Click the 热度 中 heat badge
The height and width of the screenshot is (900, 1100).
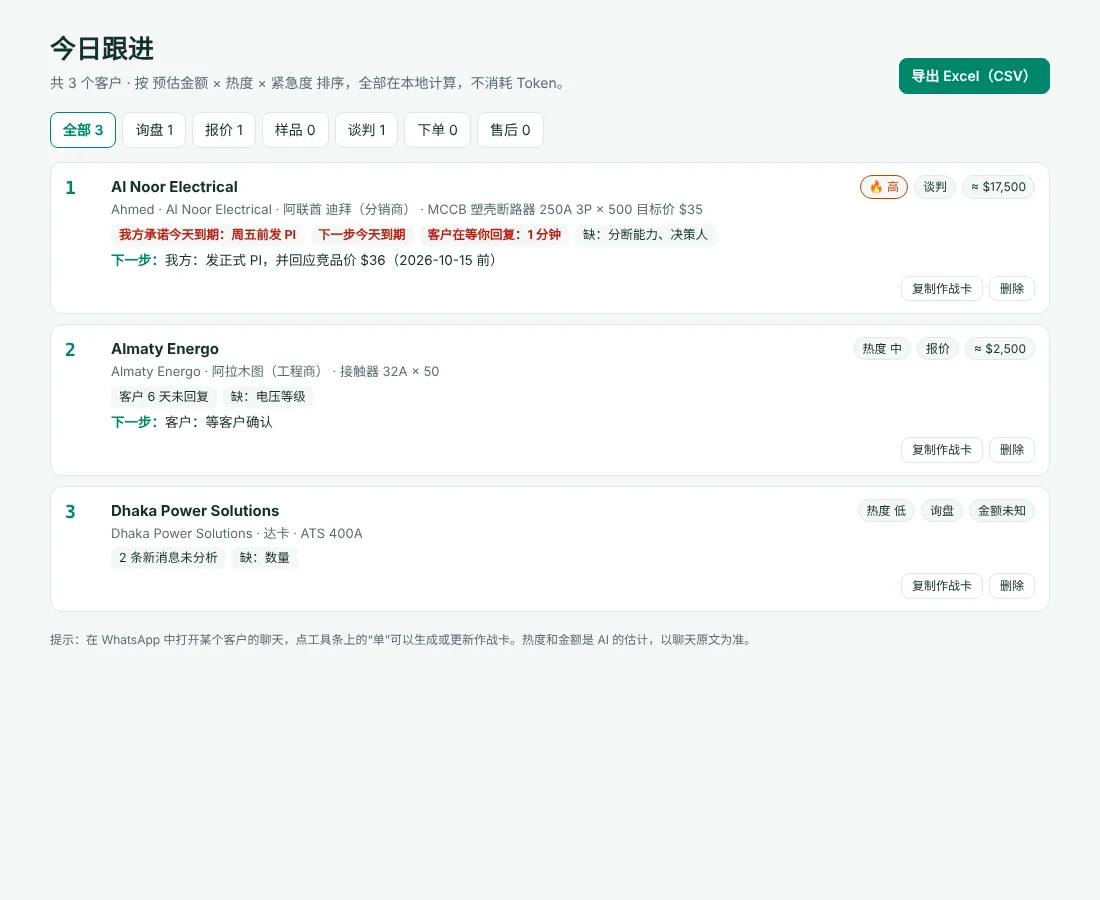point(882,349)
